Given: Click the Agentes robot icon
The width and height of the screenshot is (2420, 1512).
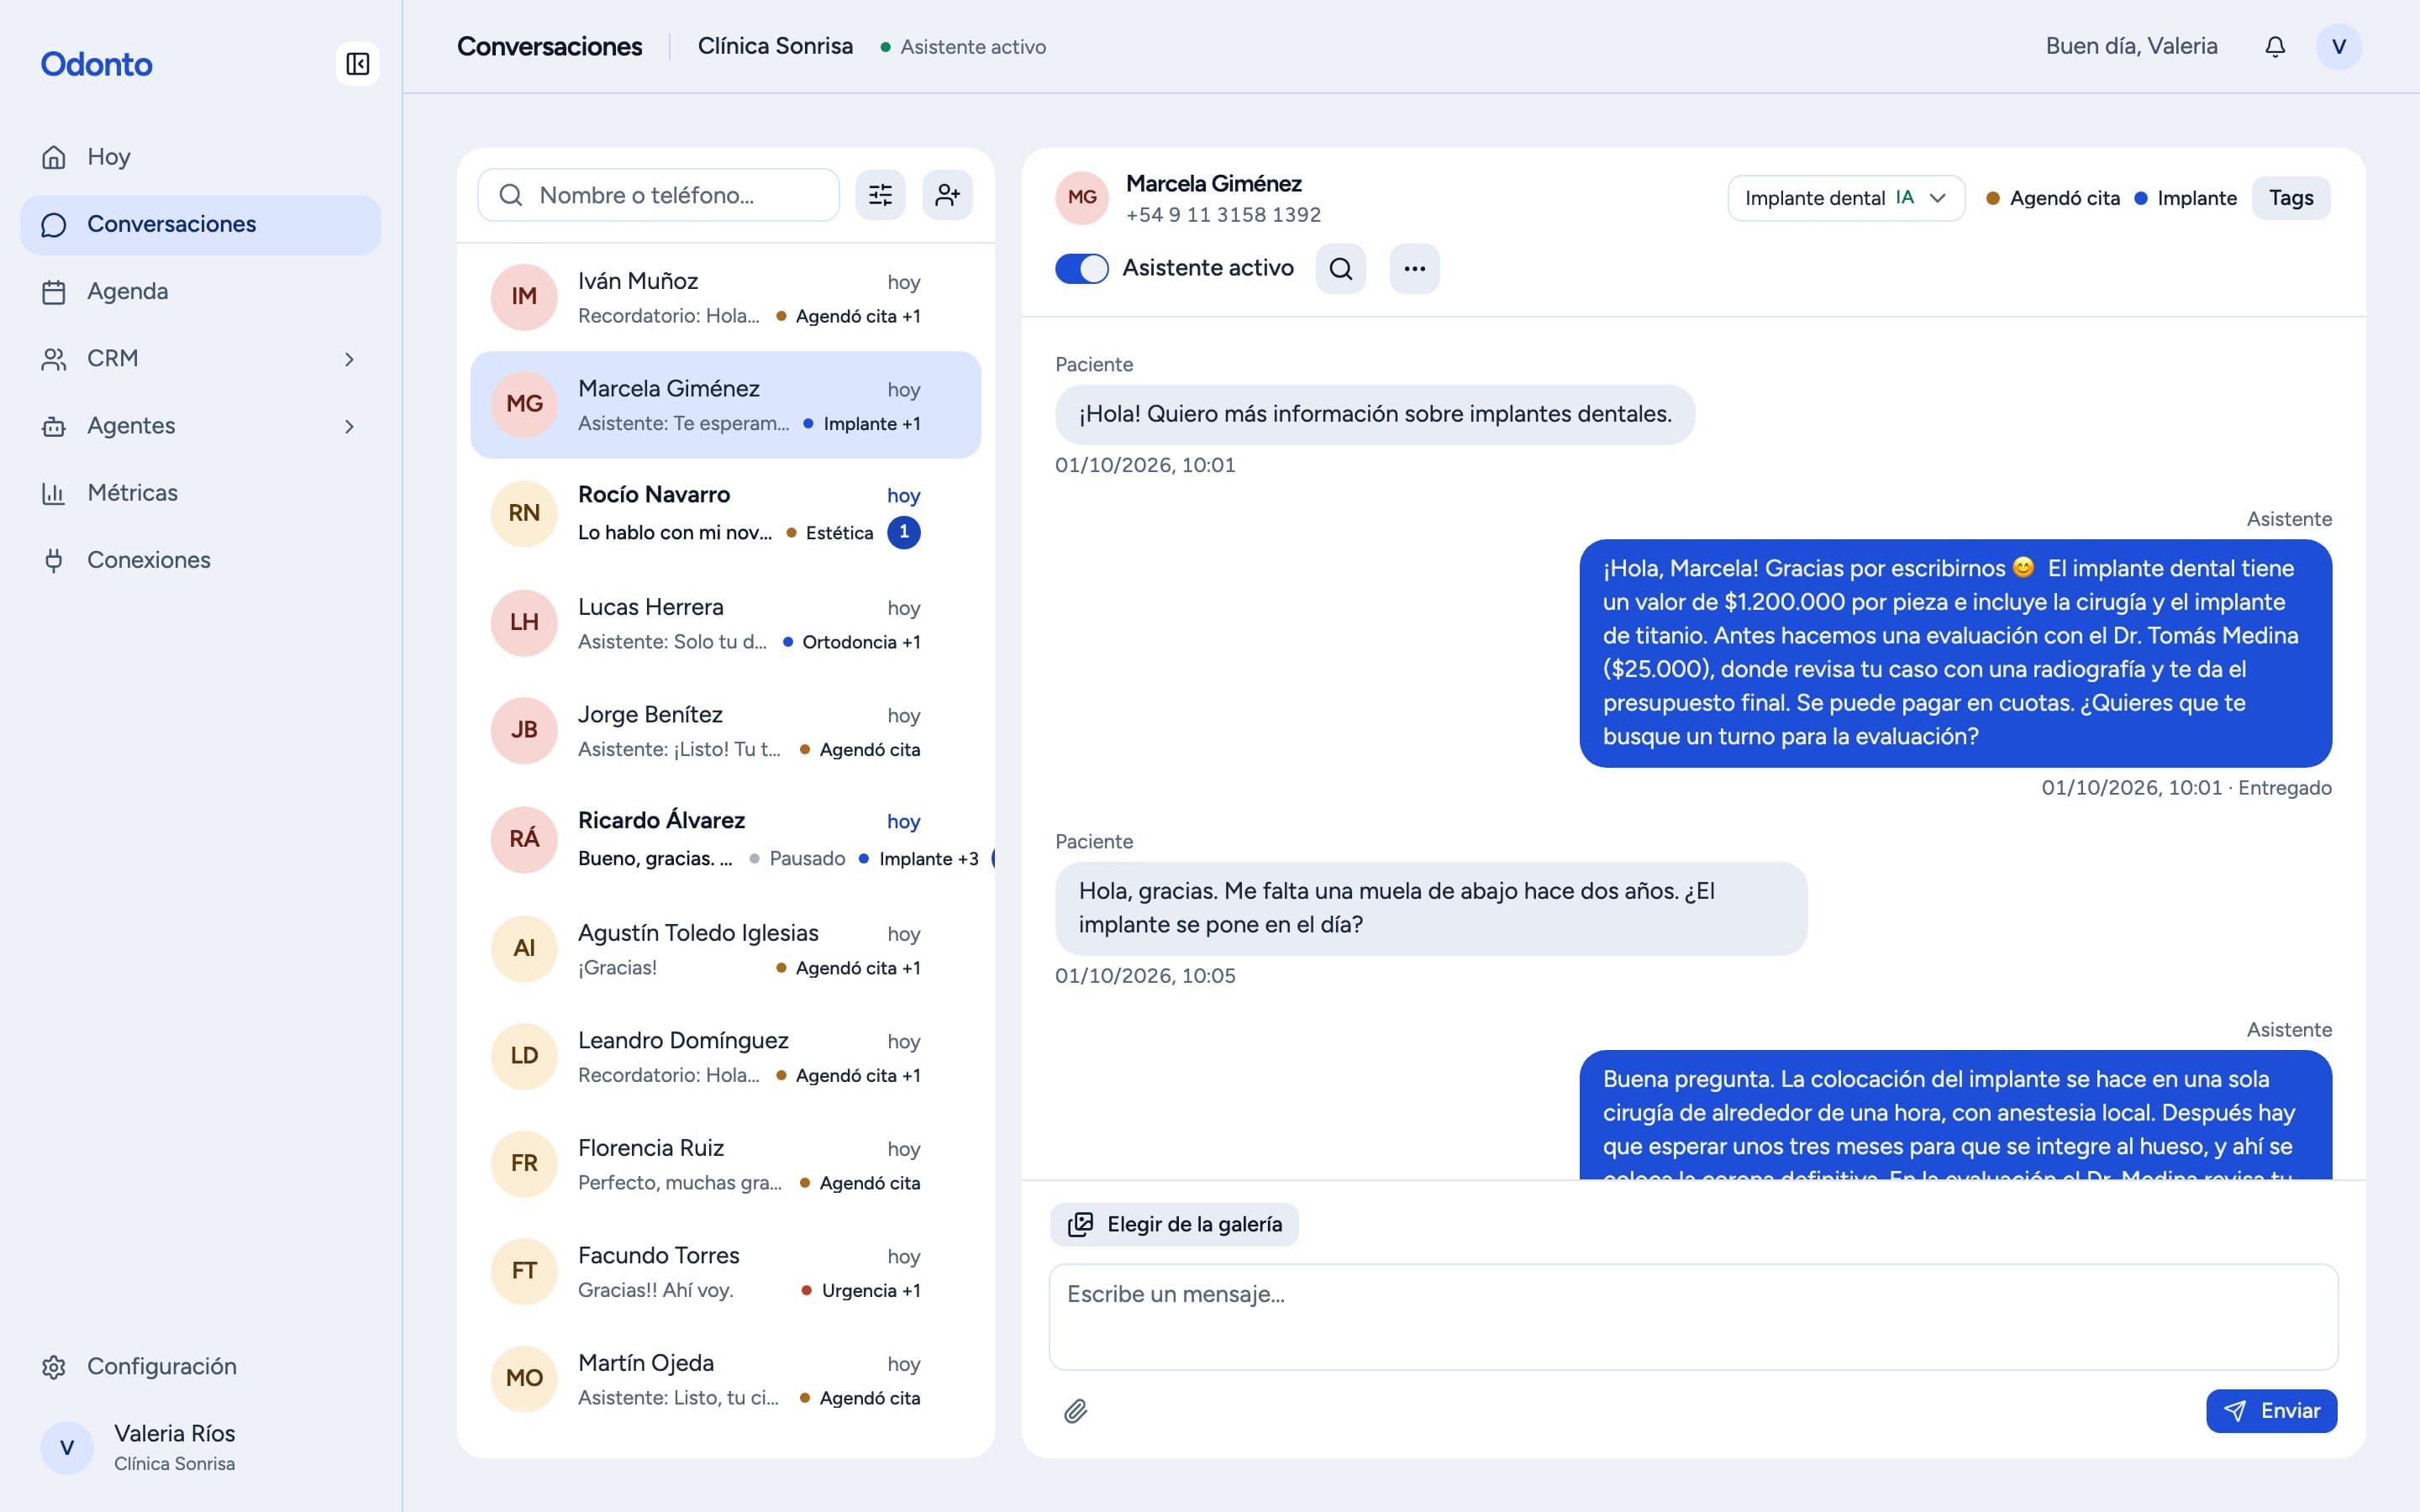Looking at the screenshot, I should (x=54, y=426).
